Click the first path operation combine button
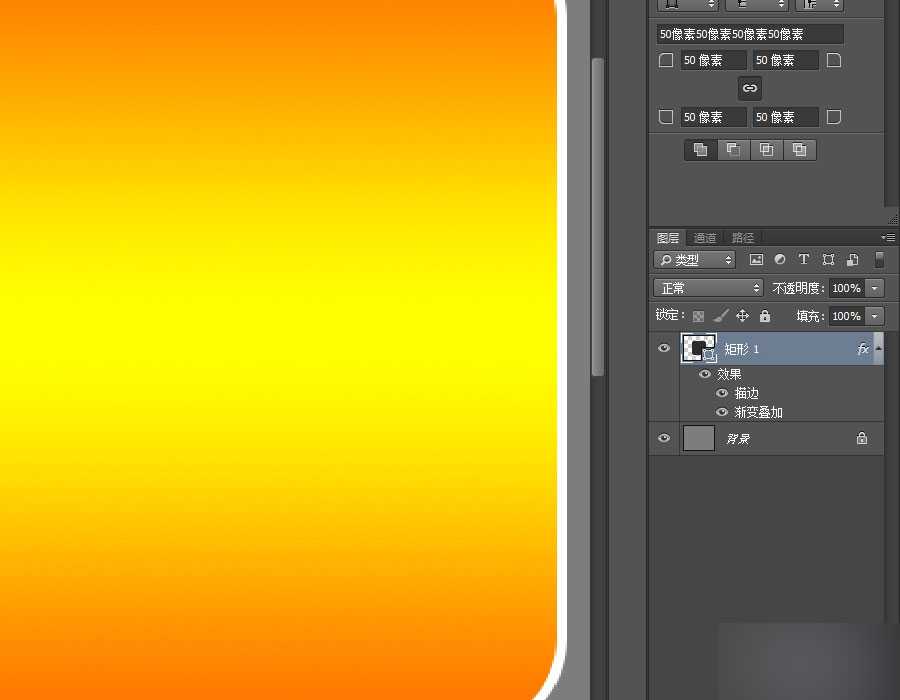This screenshot has height=700, width=900. pyautogui.click(x=700, y=150)
